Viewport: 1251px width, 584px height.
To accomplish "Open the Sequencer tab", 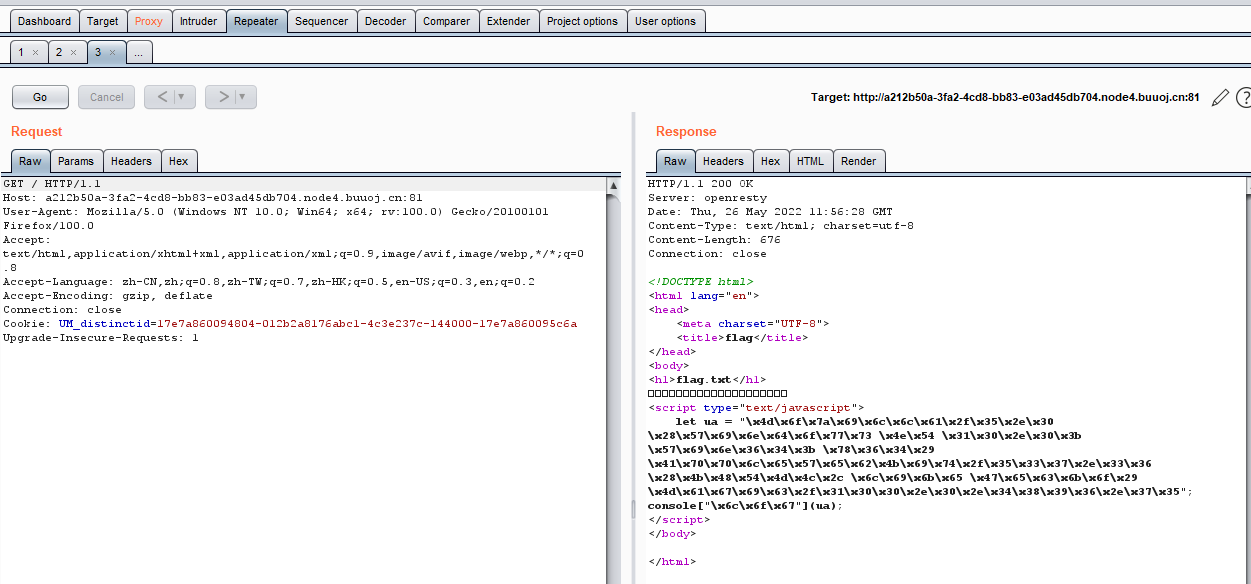I will (322, 21).
